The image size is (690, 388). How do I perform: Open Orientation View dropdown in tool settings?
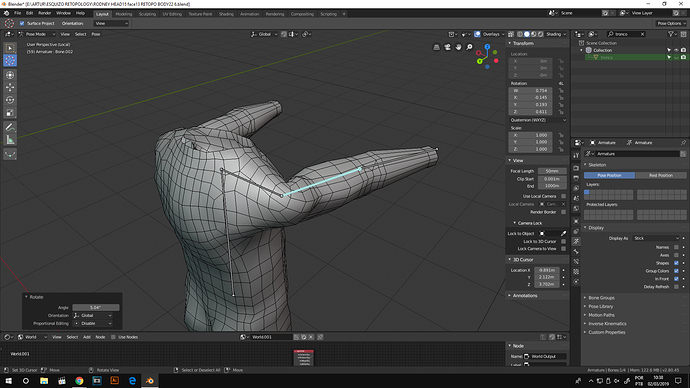[111, 23]
